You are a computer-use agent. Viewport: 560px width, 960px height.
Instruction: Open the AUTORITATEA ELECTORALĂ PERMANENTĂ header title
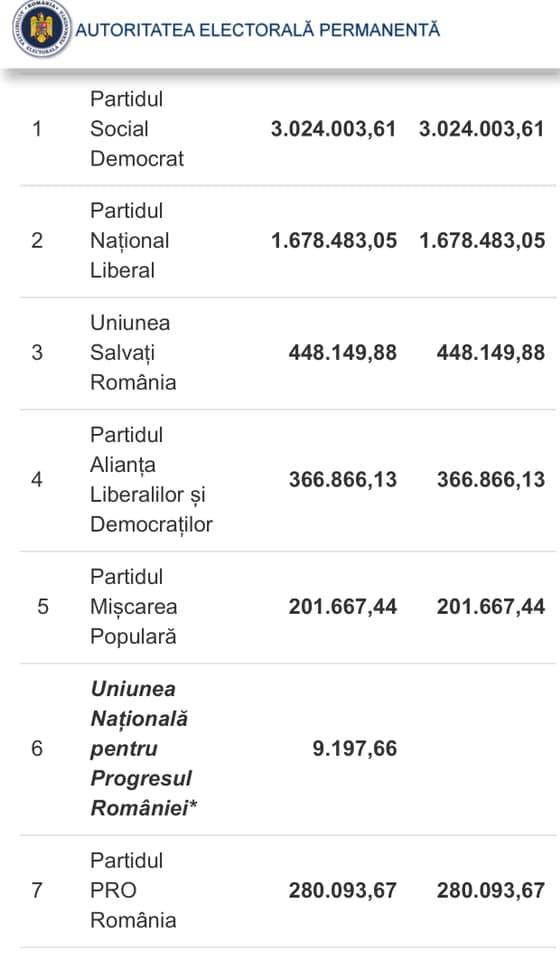pos(258,30)
